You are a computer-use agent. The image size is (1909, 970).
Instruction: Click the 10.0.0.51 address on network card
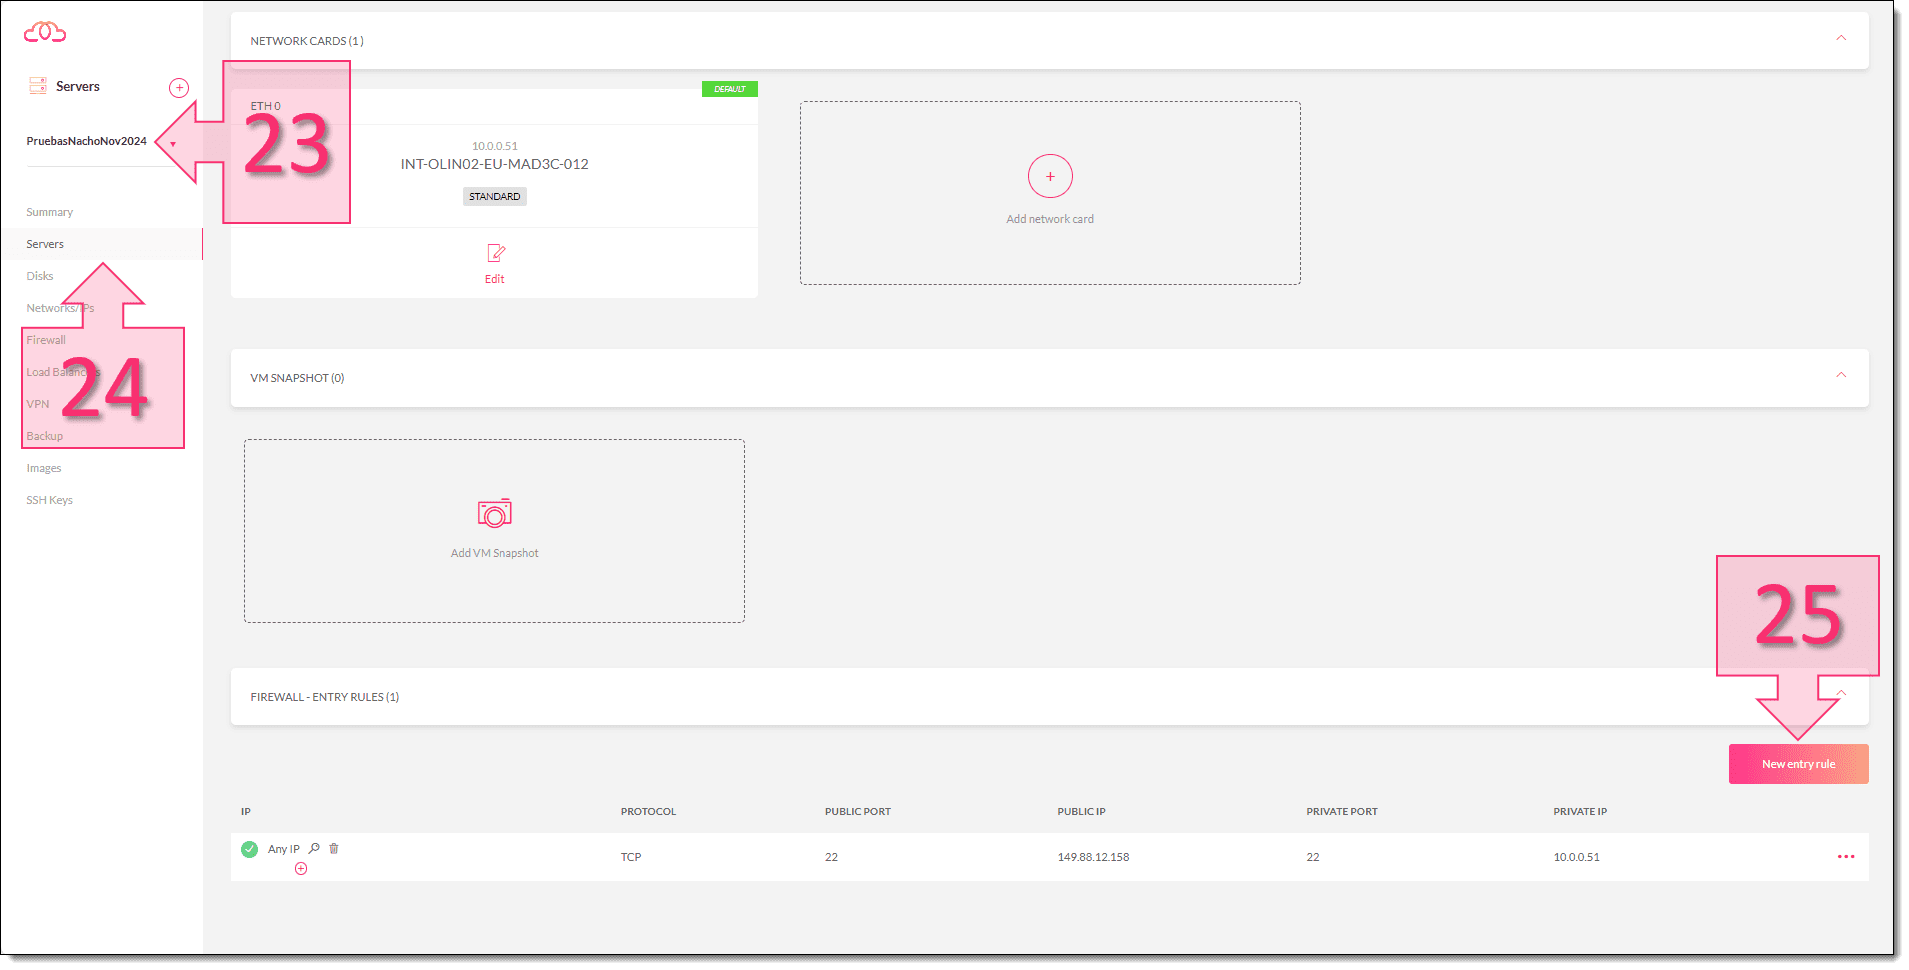tap(495, 146)
